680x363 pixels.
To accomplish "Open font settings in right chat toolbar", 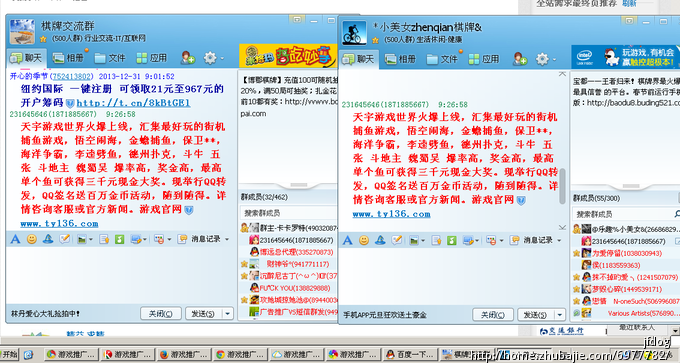I will pos(347,240).
